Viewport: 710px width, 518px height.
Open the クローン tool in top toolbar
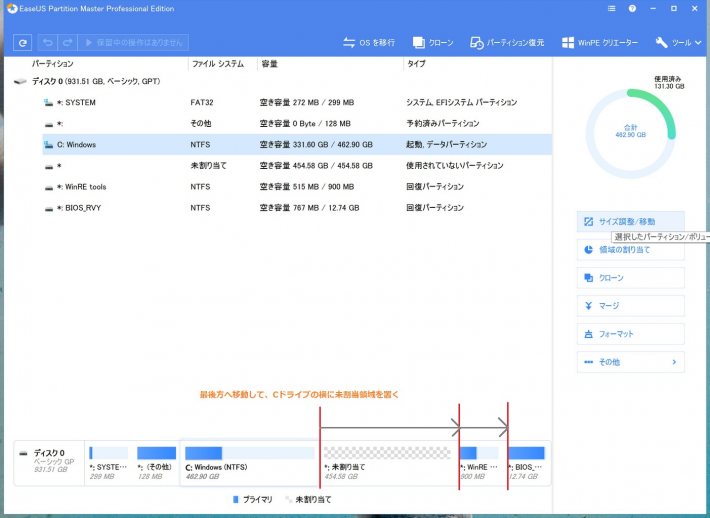click(432, 43)
